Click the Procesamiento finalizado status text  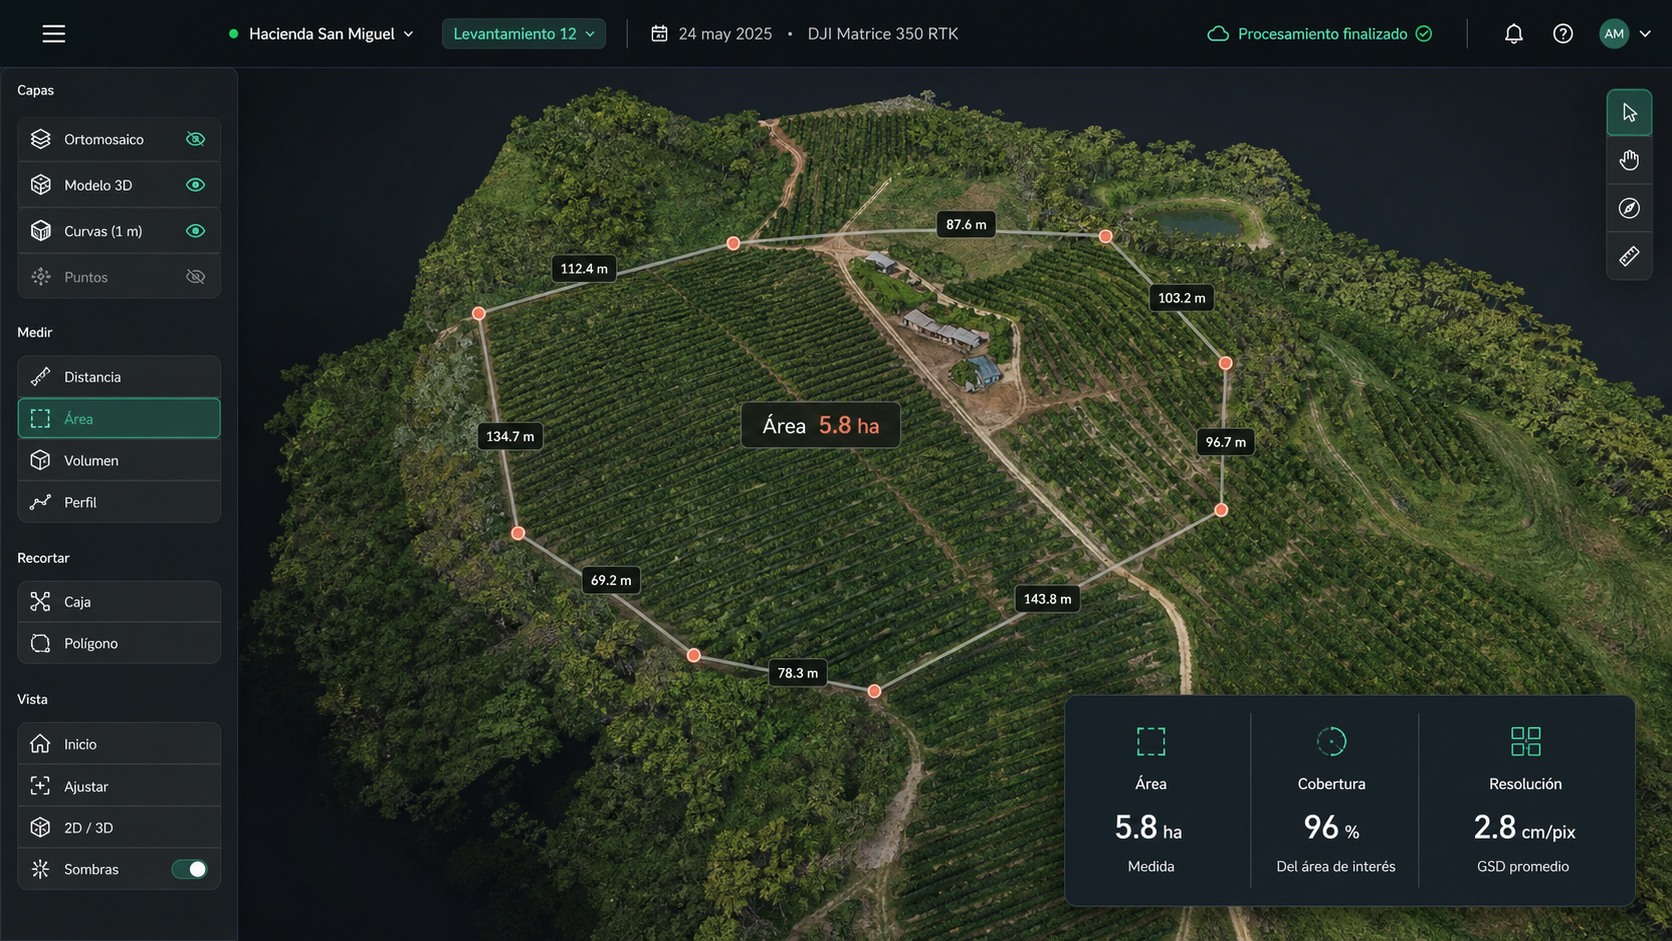(1322, 34)
